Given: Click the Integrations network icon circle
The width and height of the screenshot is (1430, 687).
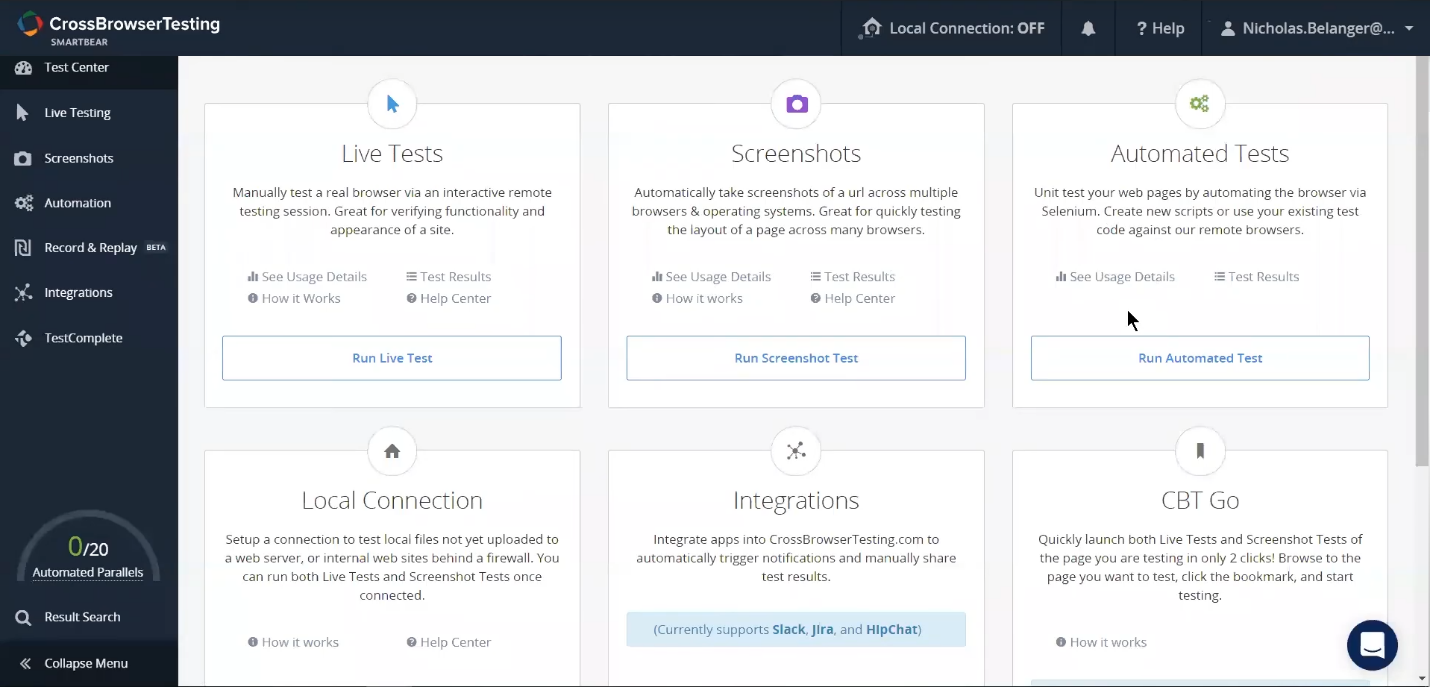Looking at the screenshot, I should tap(796, 451).
